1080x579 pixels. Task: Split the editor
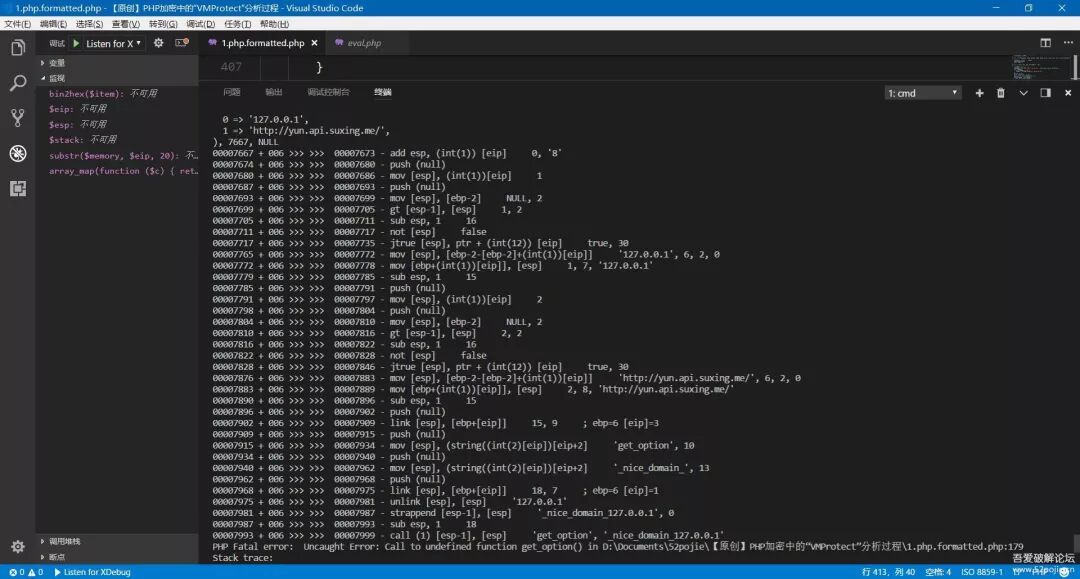tap(1046, 43)
